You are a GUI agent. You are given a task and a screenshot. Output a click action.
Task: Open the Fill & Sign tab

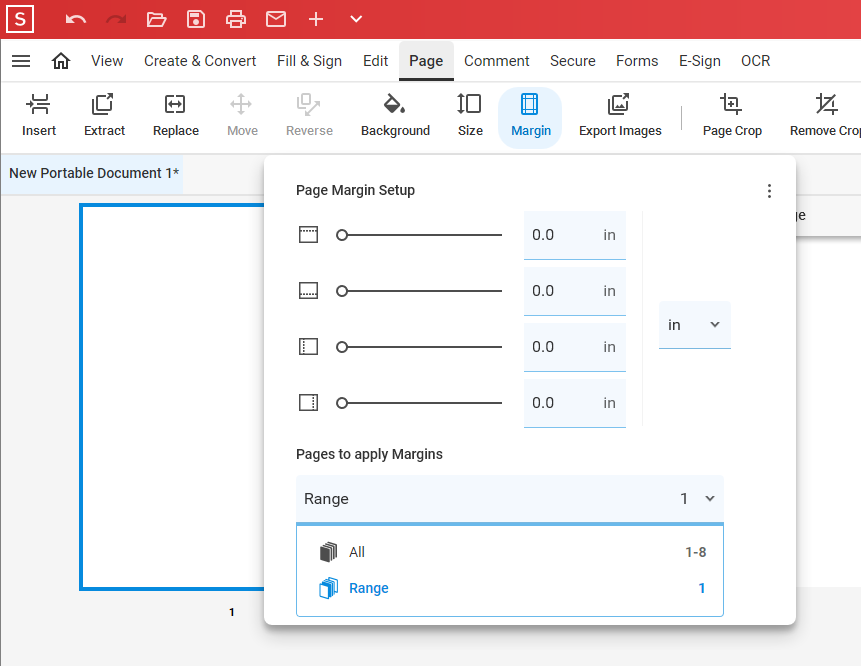(309, 61)
